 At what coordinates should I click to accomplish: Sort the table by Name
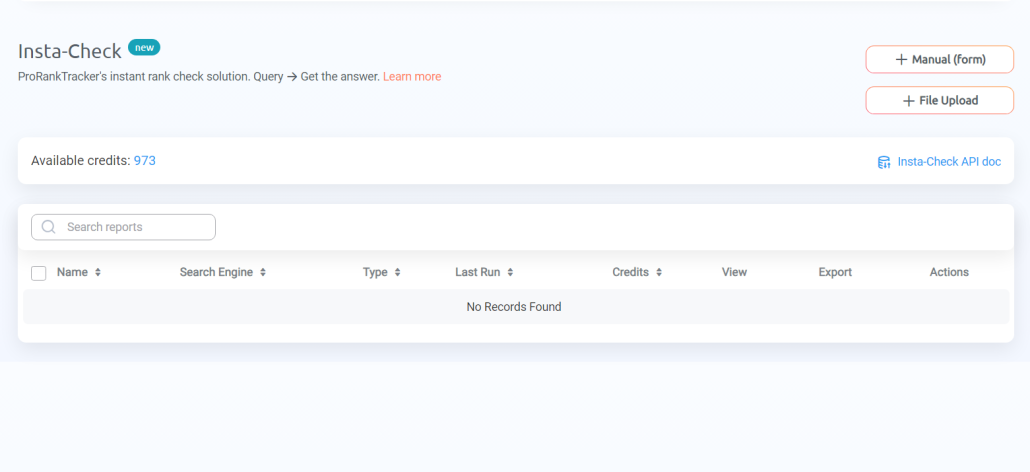pyautogui.click(x=79, y=272)
